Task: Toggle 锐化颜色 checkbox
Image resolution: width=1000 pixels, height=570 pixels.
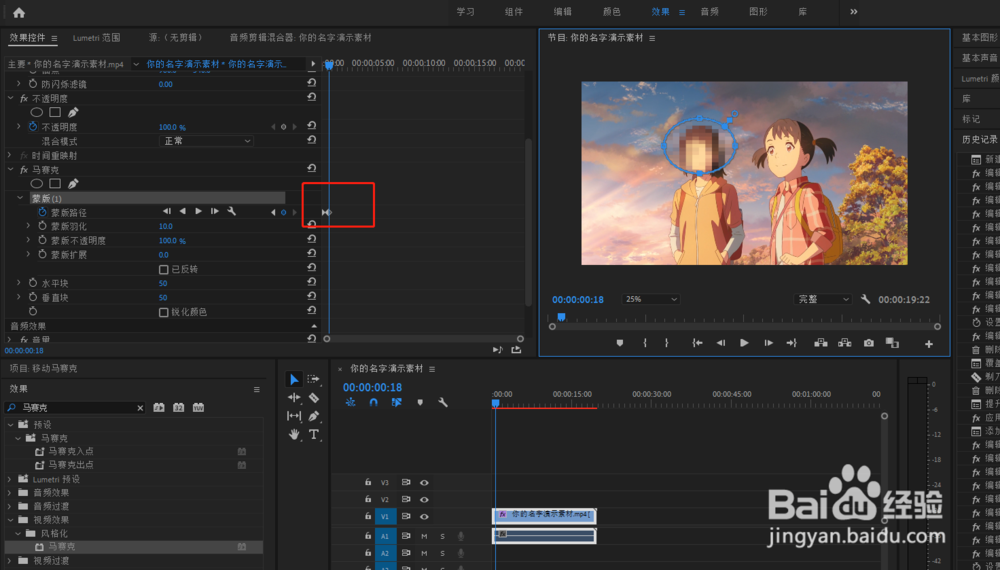Action: click(163, 312)
